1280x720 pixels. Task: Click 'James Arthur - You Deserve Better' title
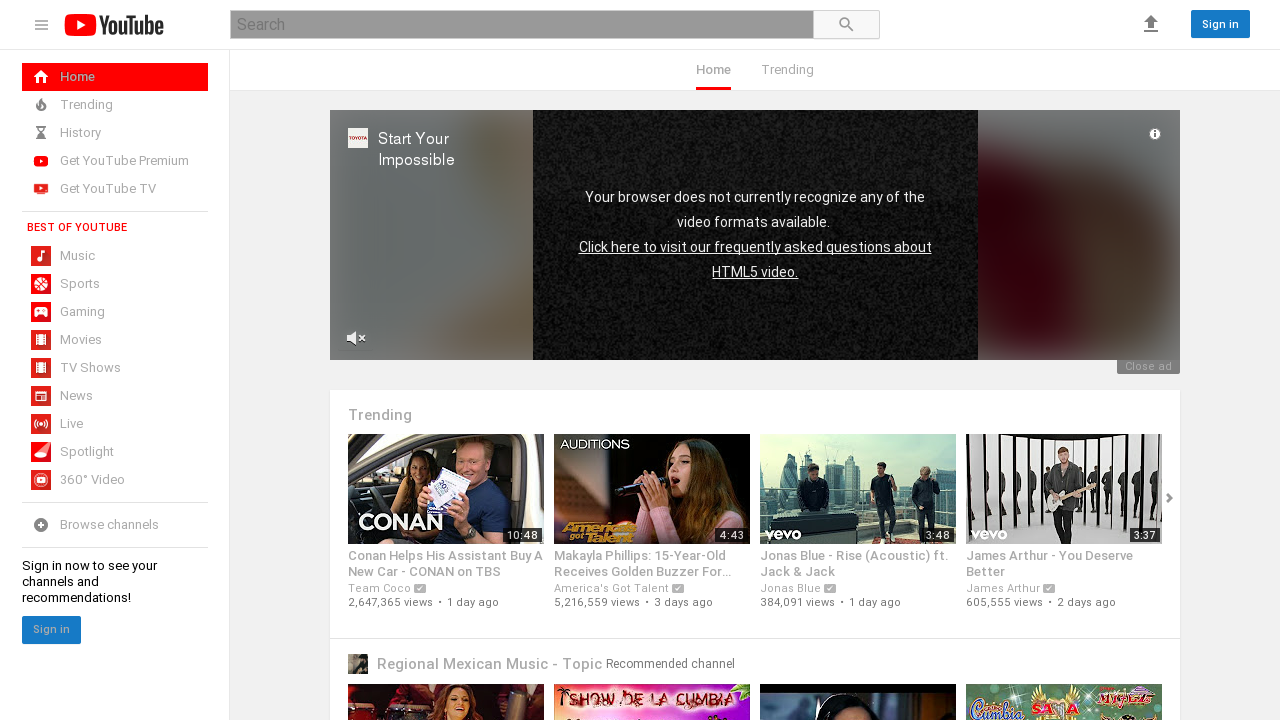[x=1050, y=563]
